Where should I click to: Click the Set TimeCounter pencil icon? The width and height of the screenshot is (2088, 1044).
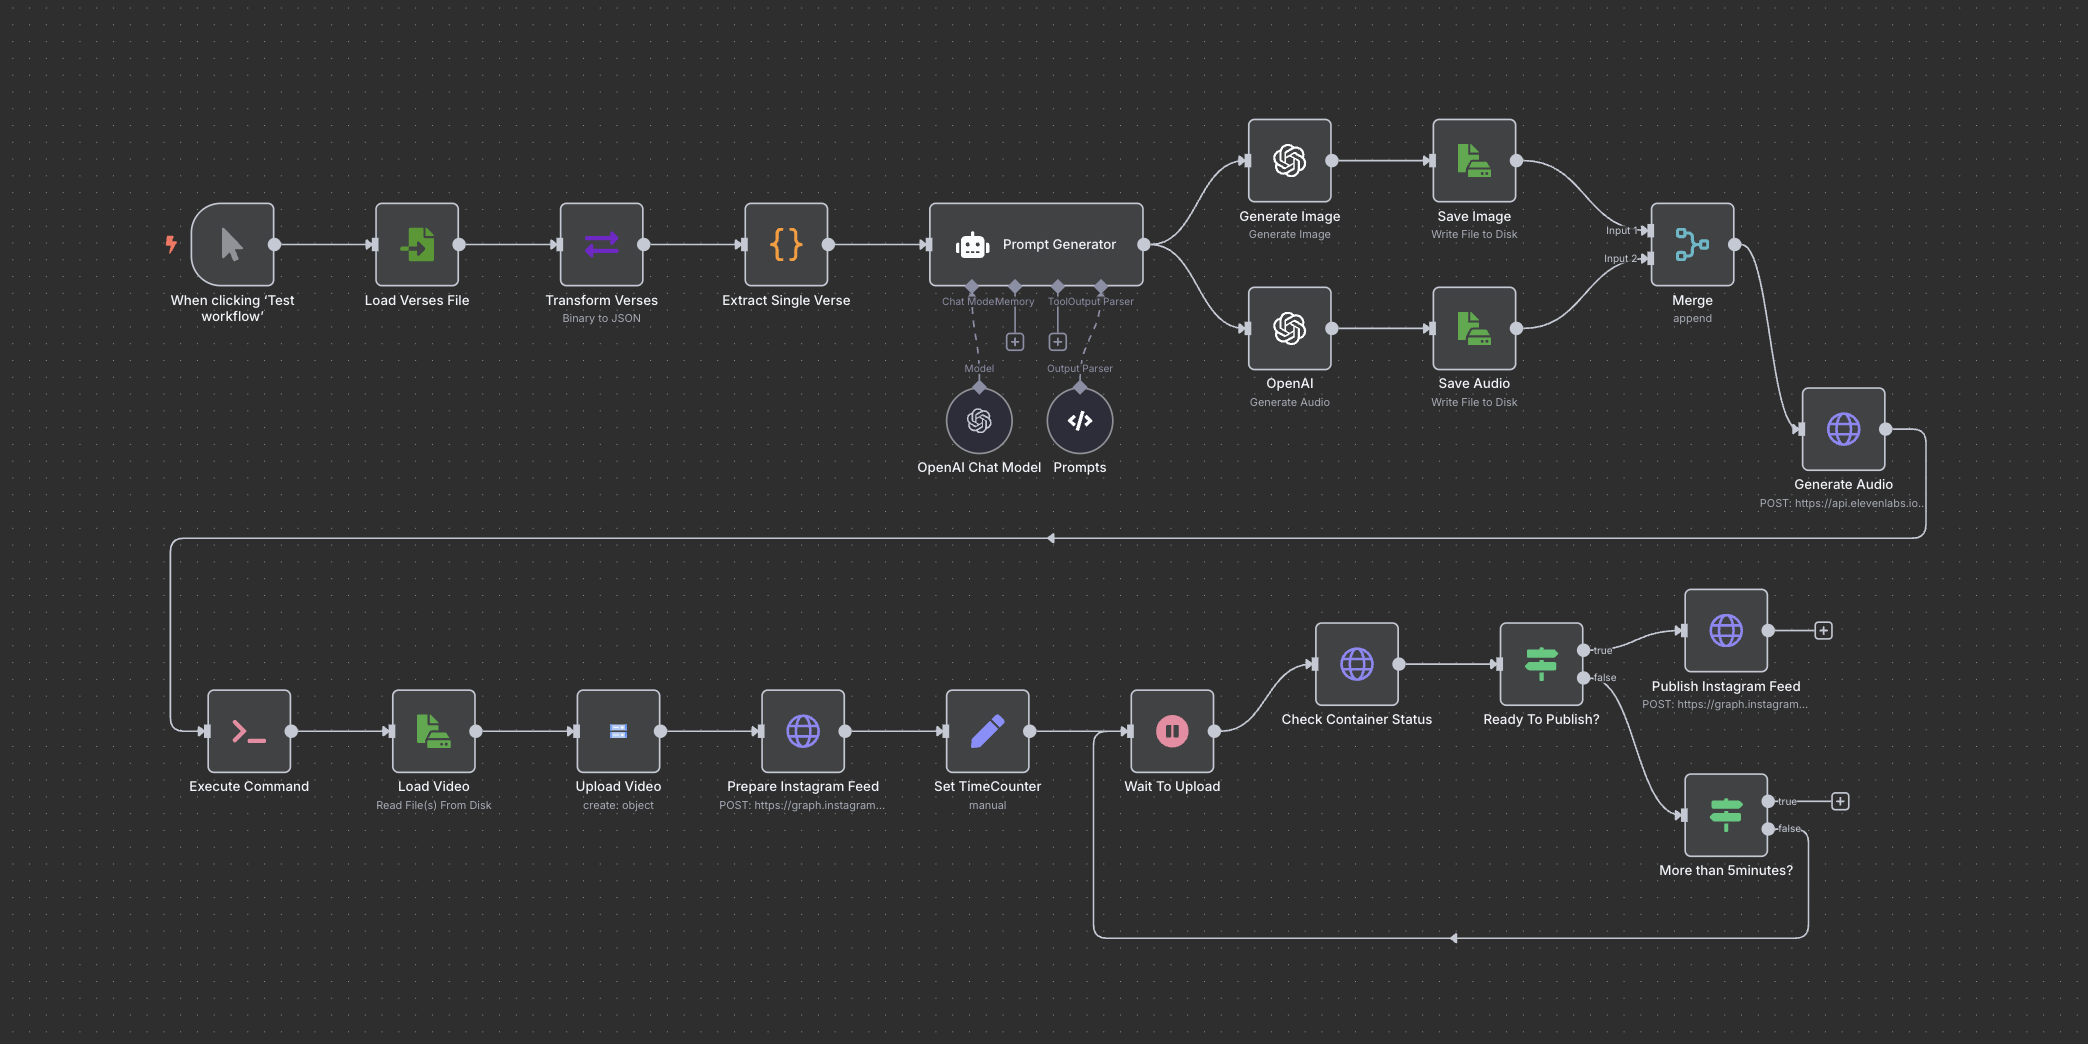tap(987, 731)
